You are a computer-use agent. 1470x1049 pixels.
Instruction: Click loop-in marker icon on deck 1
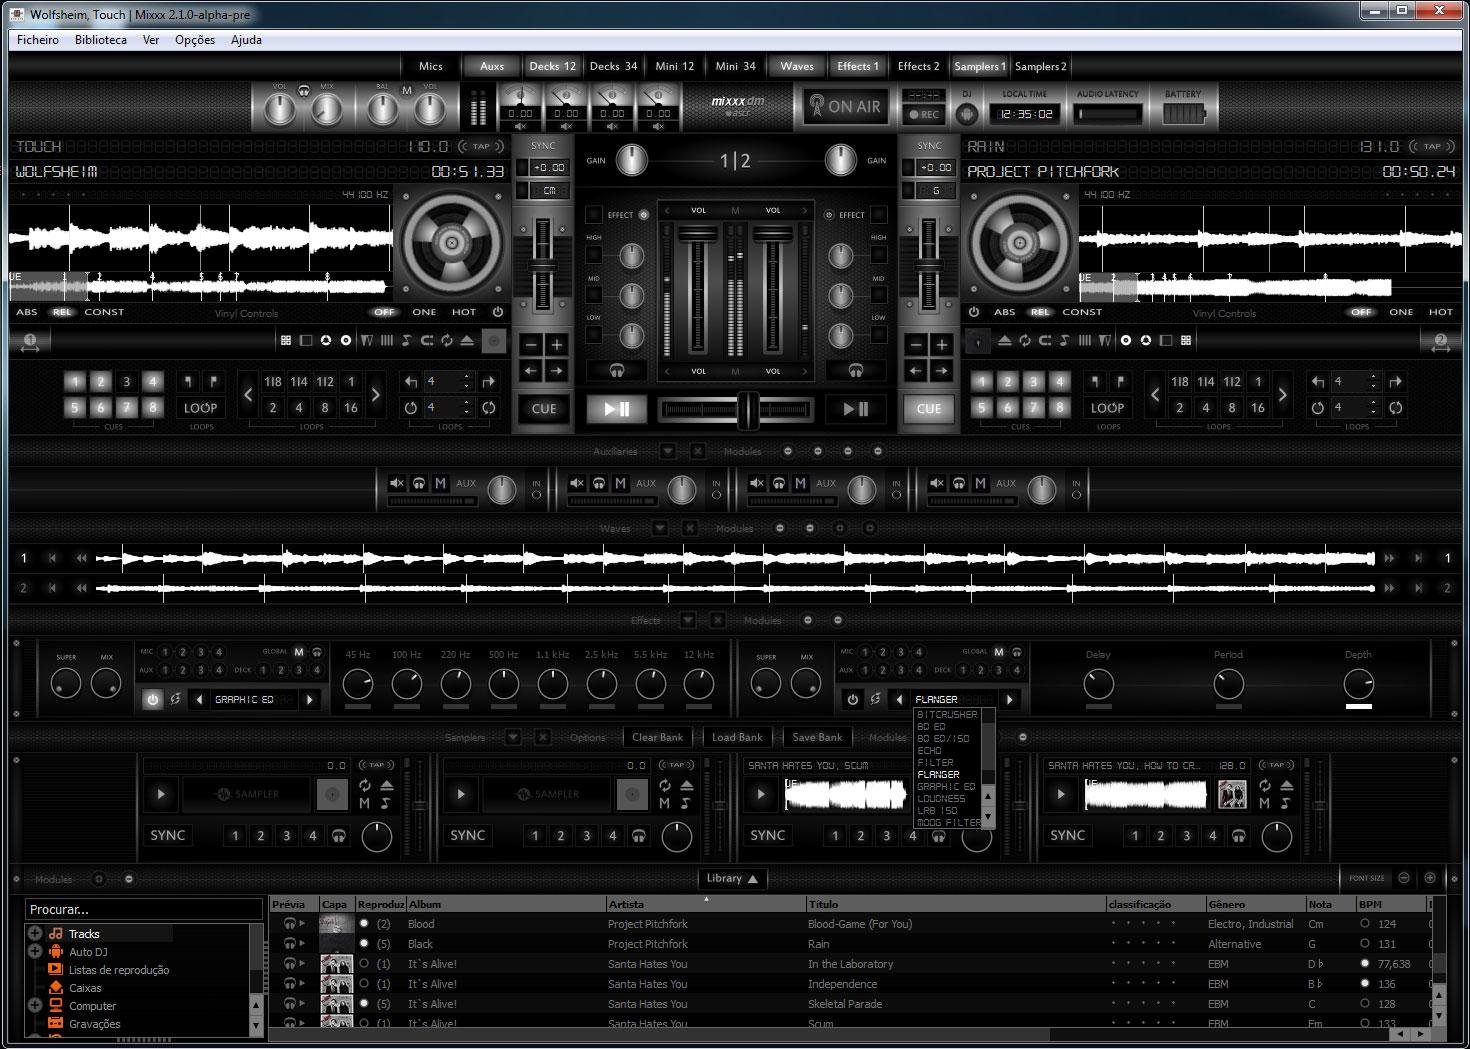point(187,381)
